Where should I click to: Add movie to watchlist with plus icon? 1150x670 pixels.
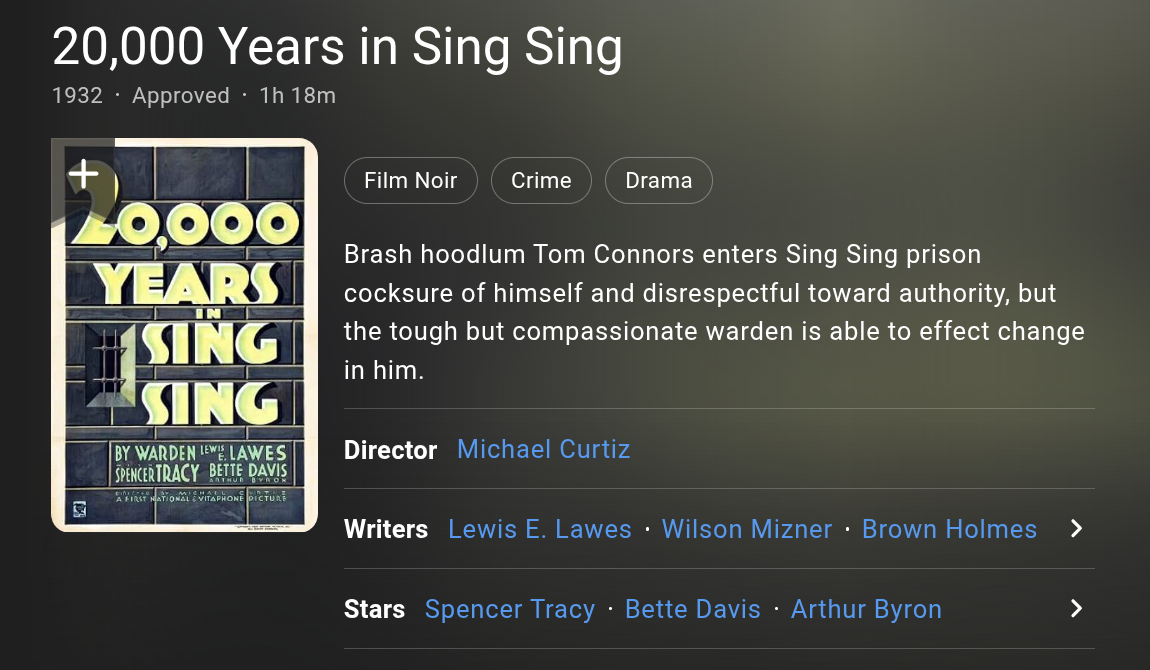tap(84, 174)
